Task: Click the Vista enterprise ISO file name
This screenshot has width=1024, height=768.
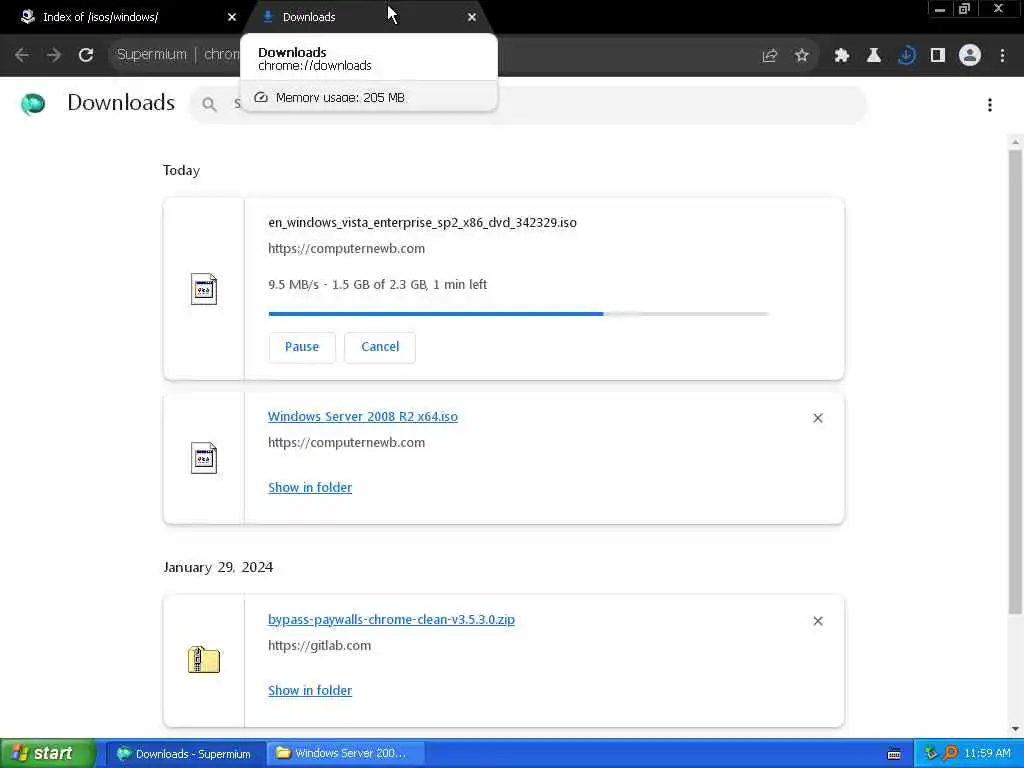Action: click(423, 223)
